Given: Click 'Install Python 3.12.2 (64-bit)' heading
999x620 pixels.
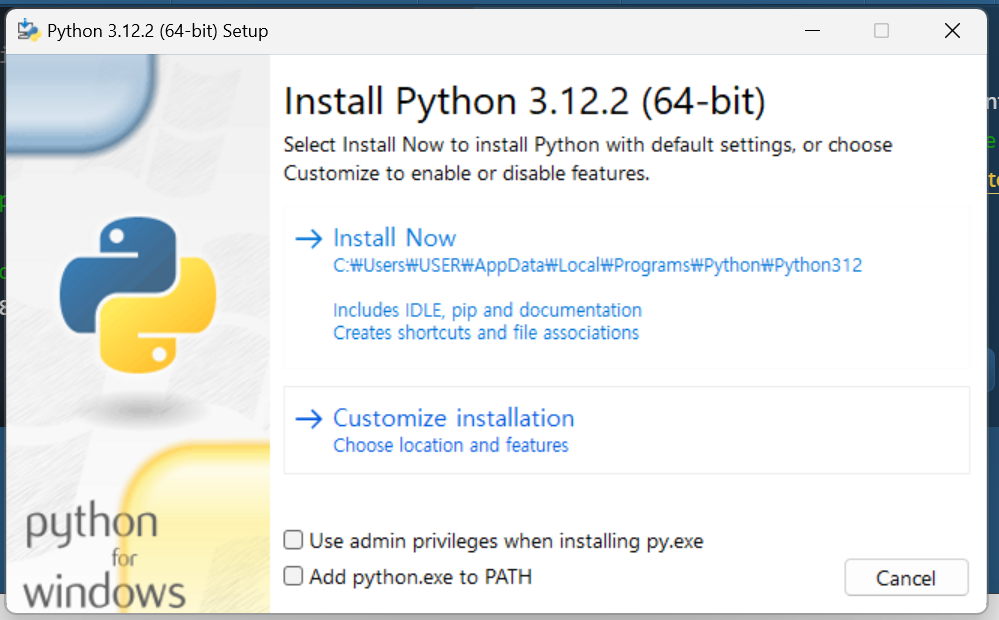Looking at the screenshot, I should click(x=524, y=101).
